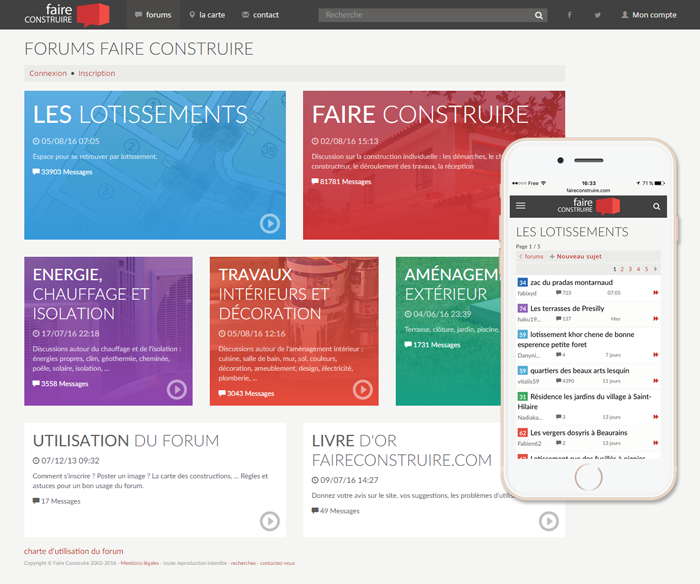The width and height of the screenshot is (700, 584).
Task: Open Les Lotissements forum title
Action: [x=141, y=115]
